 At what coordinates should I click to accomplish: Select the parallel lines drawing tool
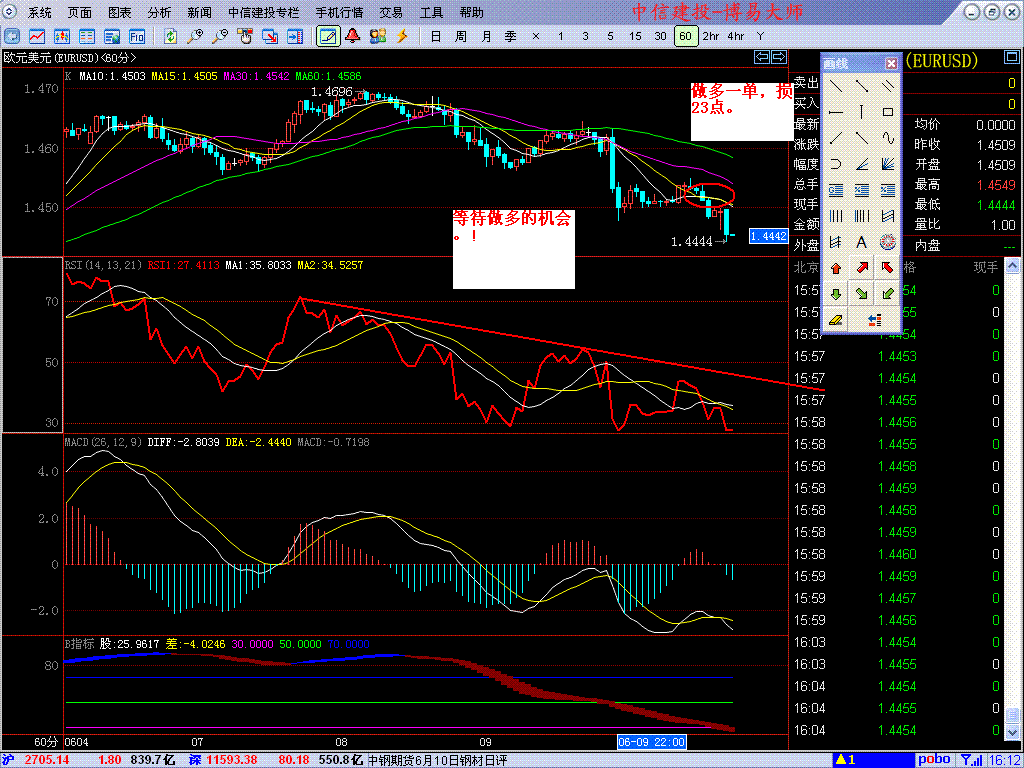pos(888,85)
